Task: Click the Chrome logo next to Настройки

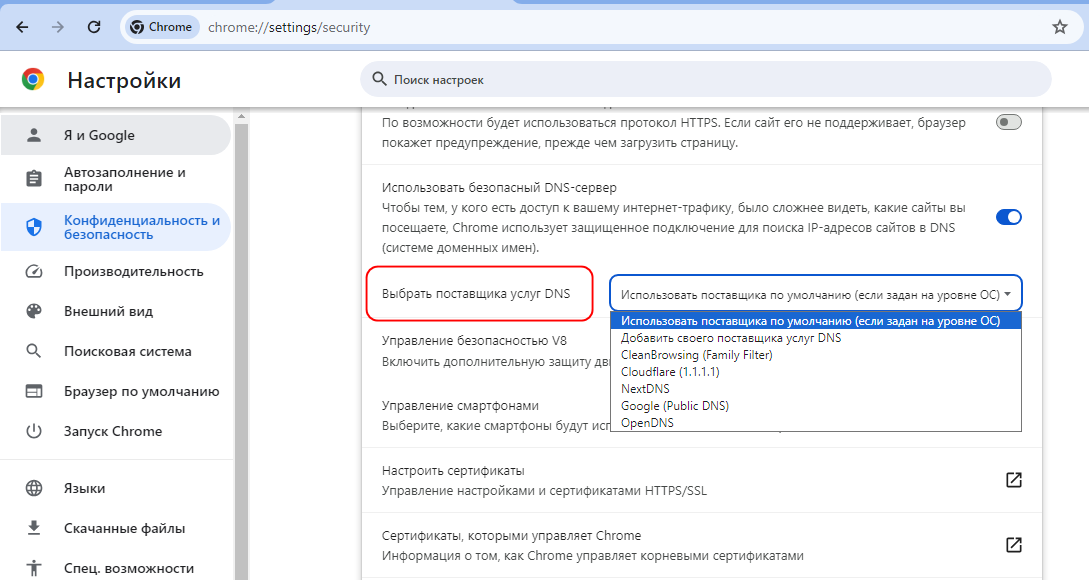Action: (33, 80)
